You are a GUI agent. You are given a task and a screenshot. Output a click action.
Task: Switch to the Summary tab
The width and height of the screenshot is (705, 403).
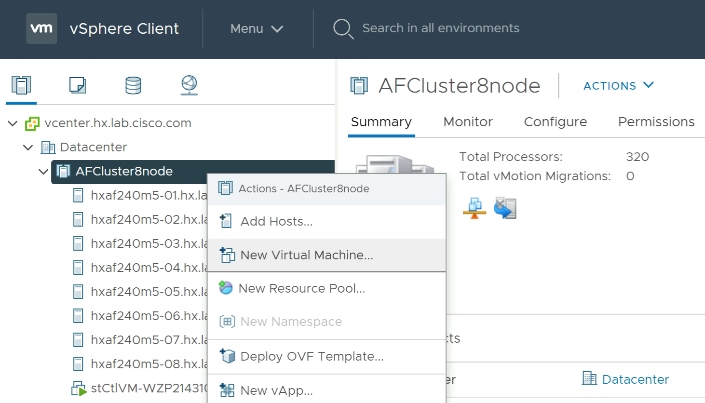click(381, 122)
